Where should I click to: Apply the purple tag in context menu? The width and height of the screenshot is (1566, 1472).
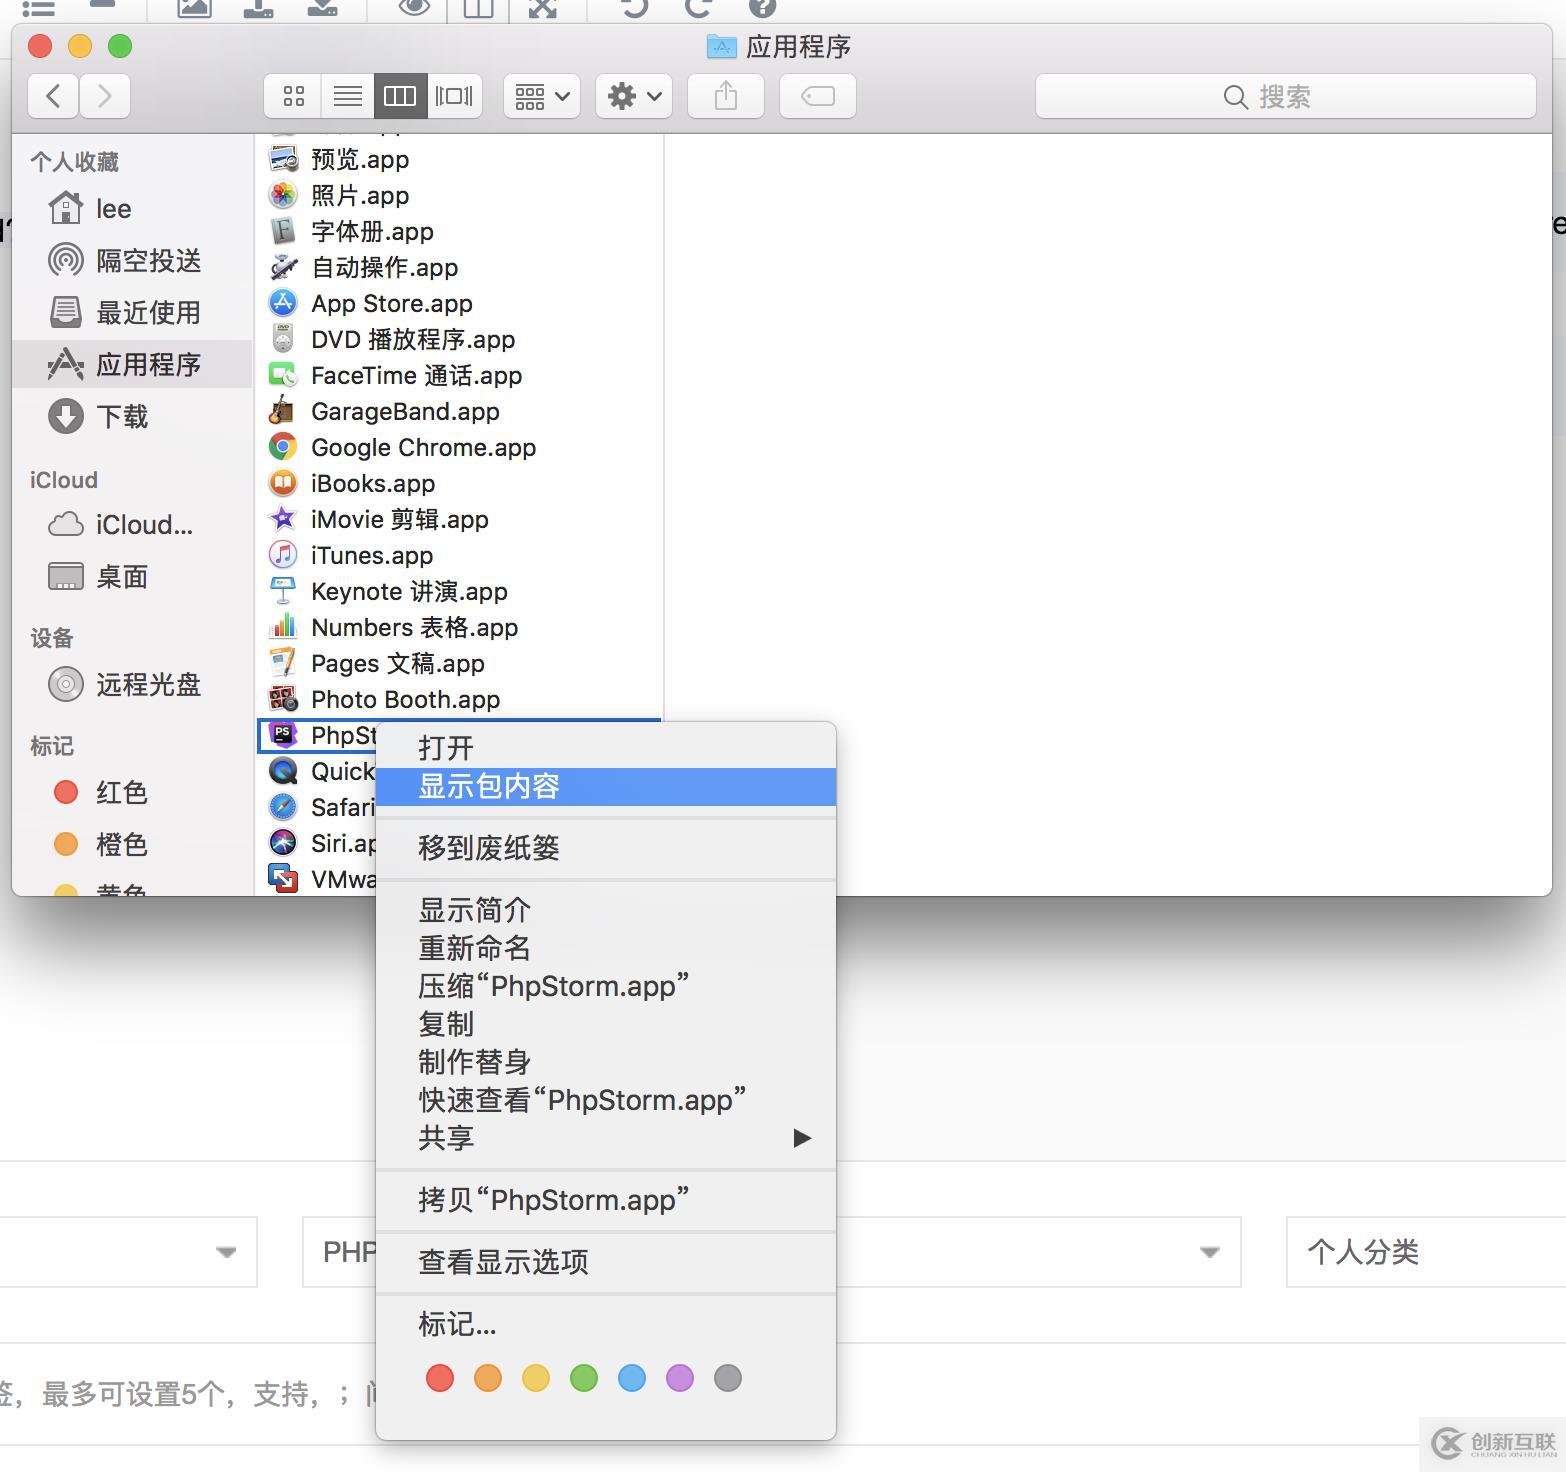680,1378
